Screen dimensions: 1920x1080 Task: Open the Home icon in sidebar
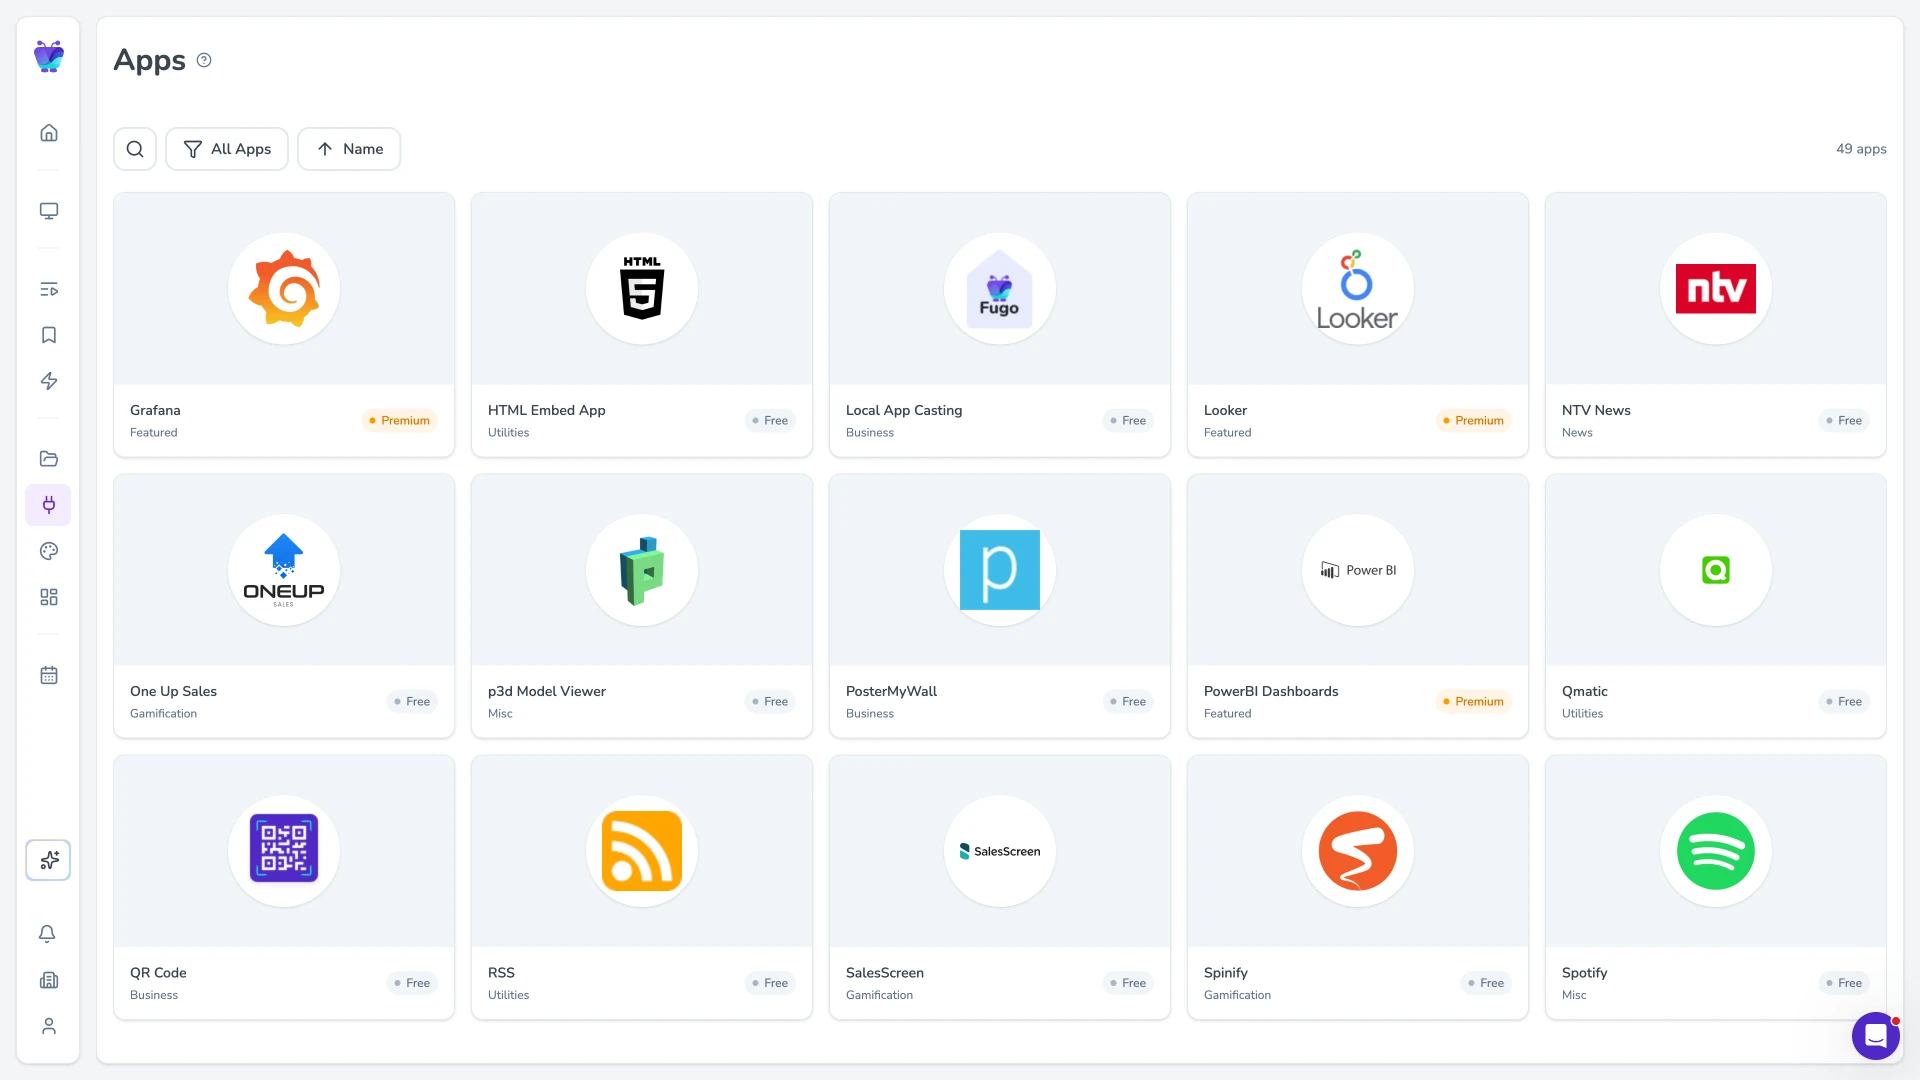[48, 133]
